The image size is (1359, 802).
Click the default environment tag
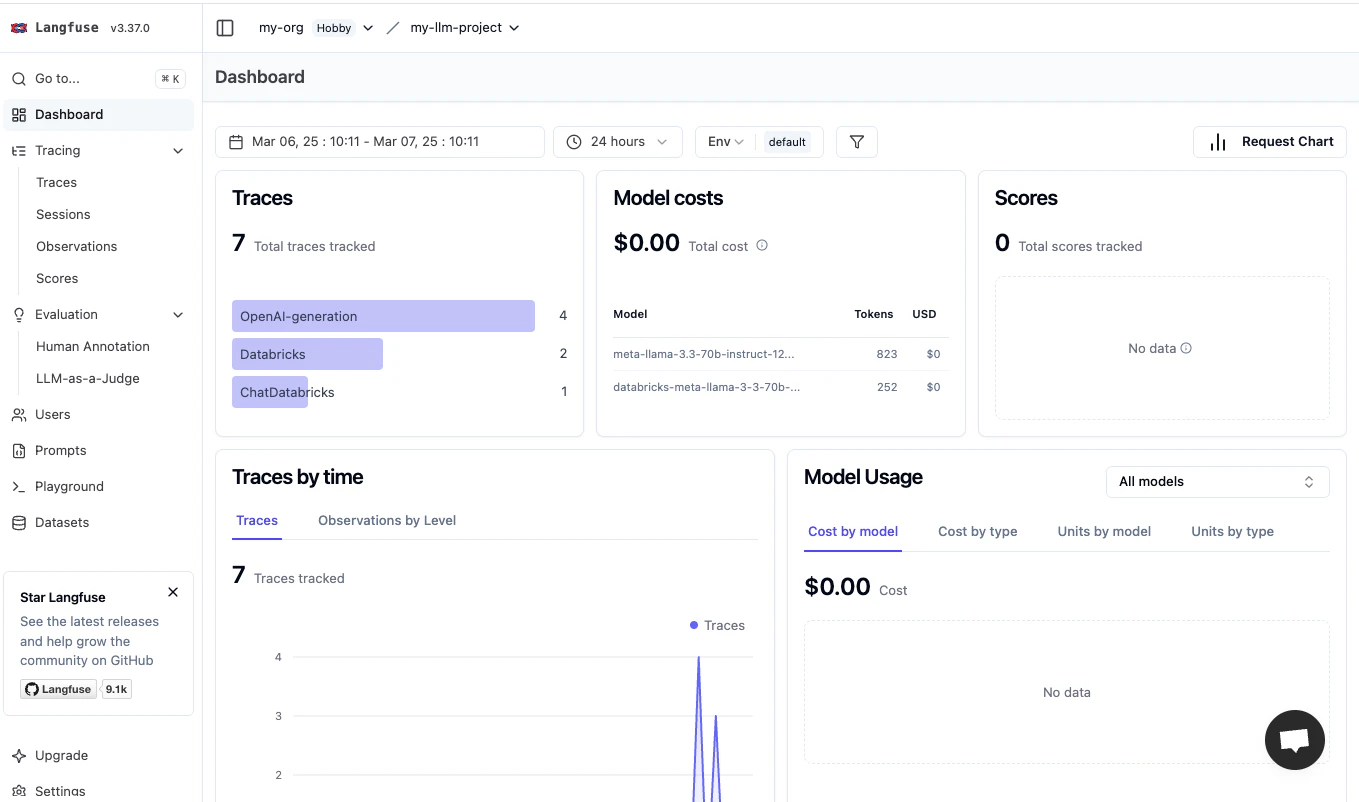(x=787, y=142)
